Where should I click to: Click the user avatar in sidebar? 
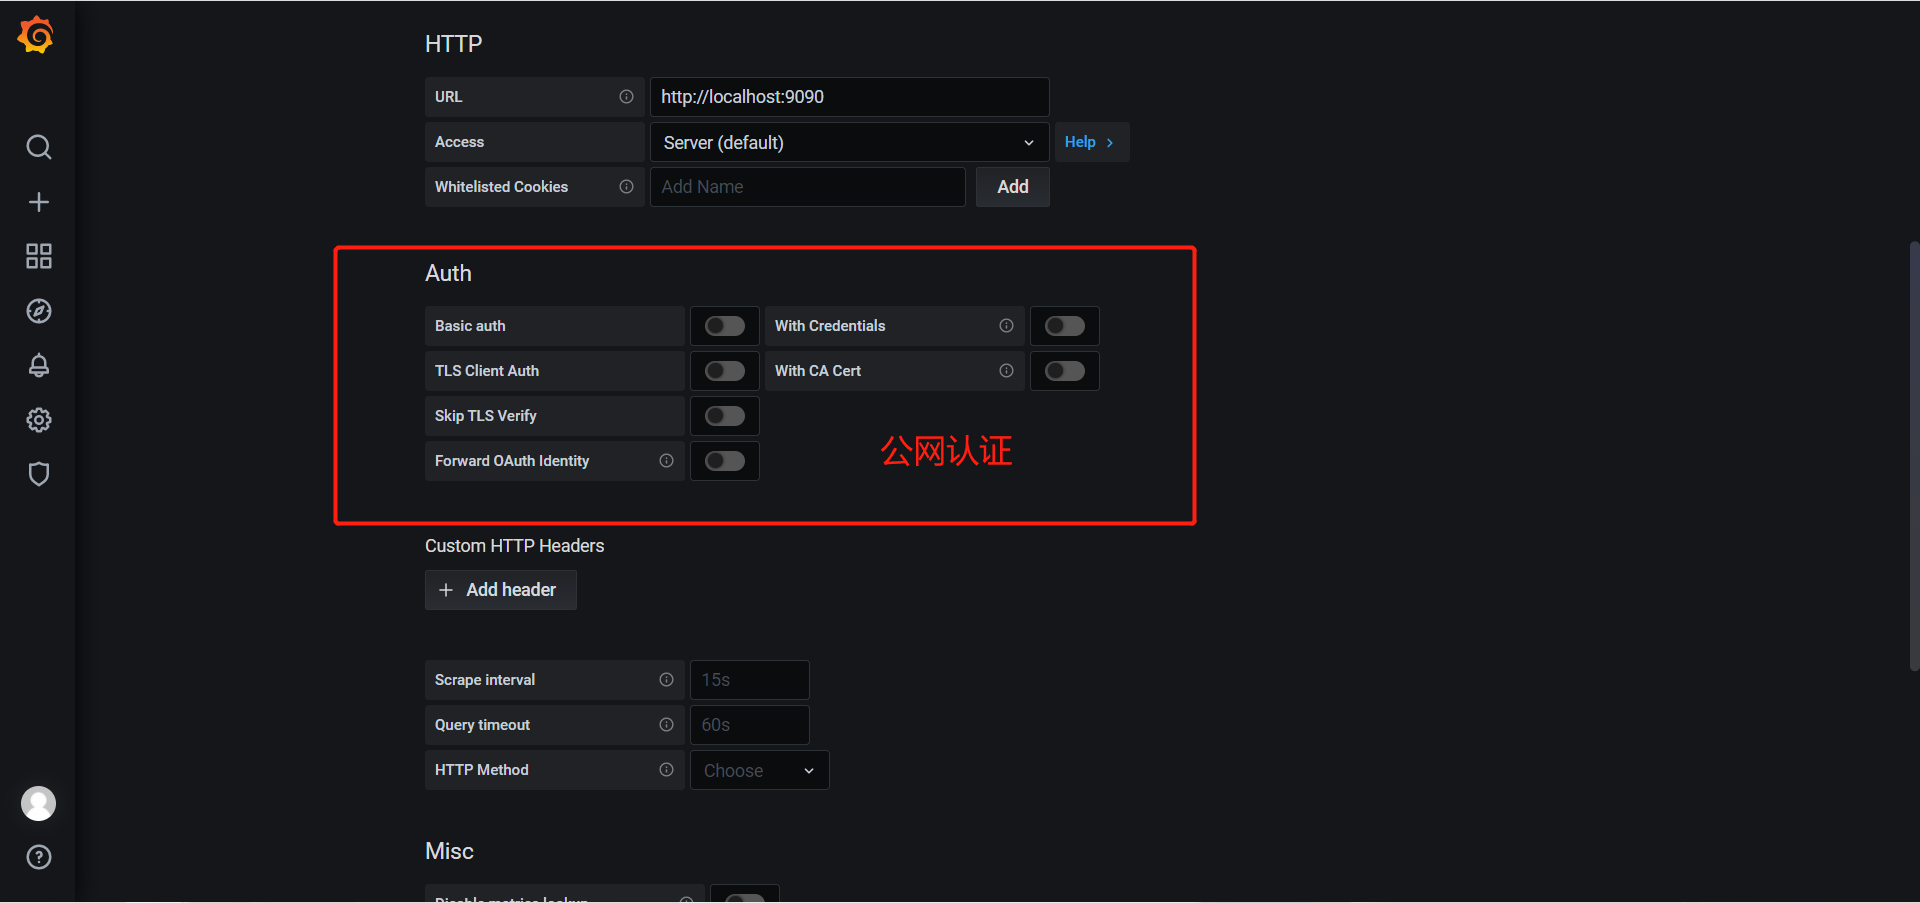point(38,803)
